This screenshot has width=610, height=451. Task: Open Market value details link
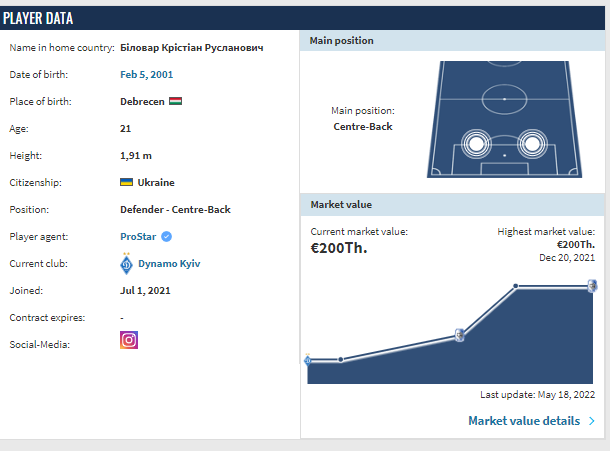click(523, 421)
